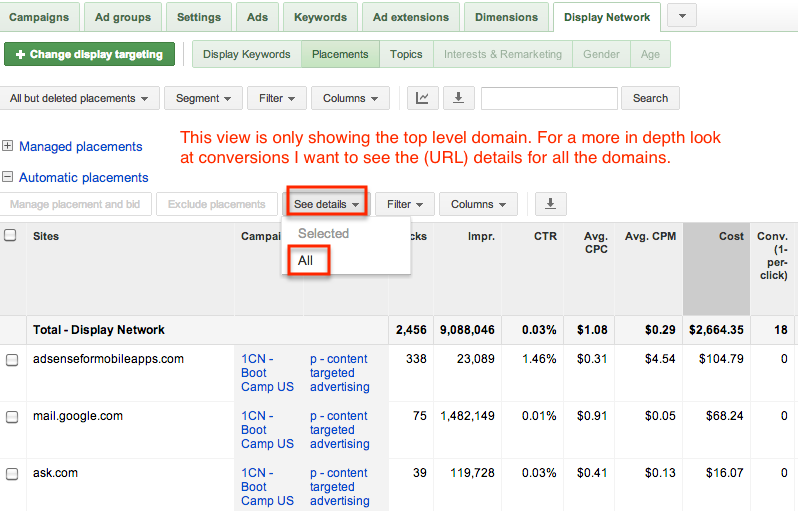The height and width of the screenshot is (511, 798).
Task: Sort by the CTR column header
Action: [545, 236]
